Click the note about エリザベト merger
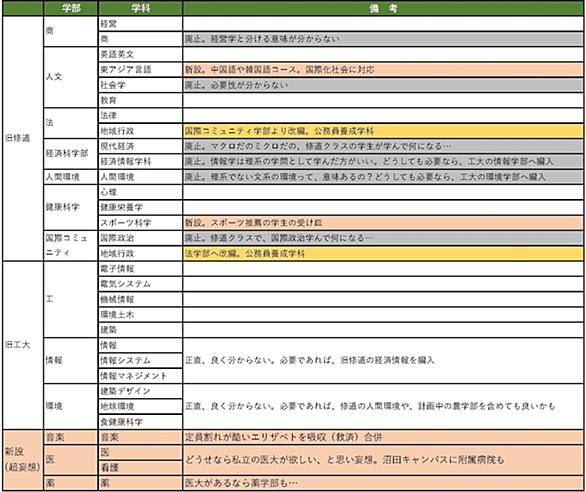The image size is (586, 492). (383, 437)
